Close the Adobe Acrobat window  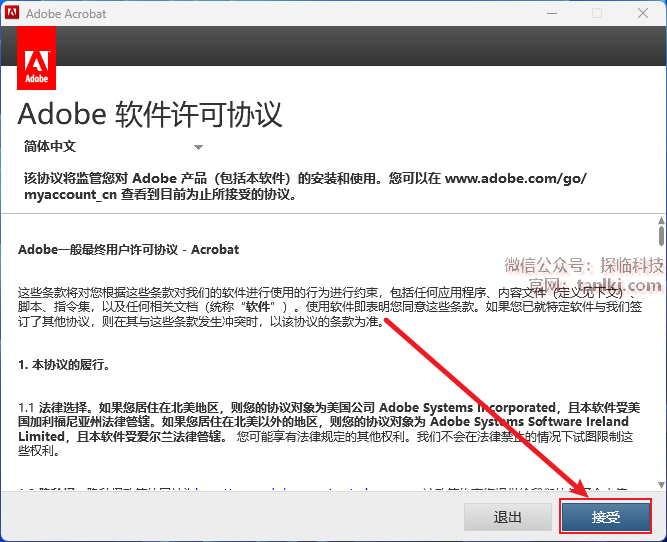coord(643,13)
